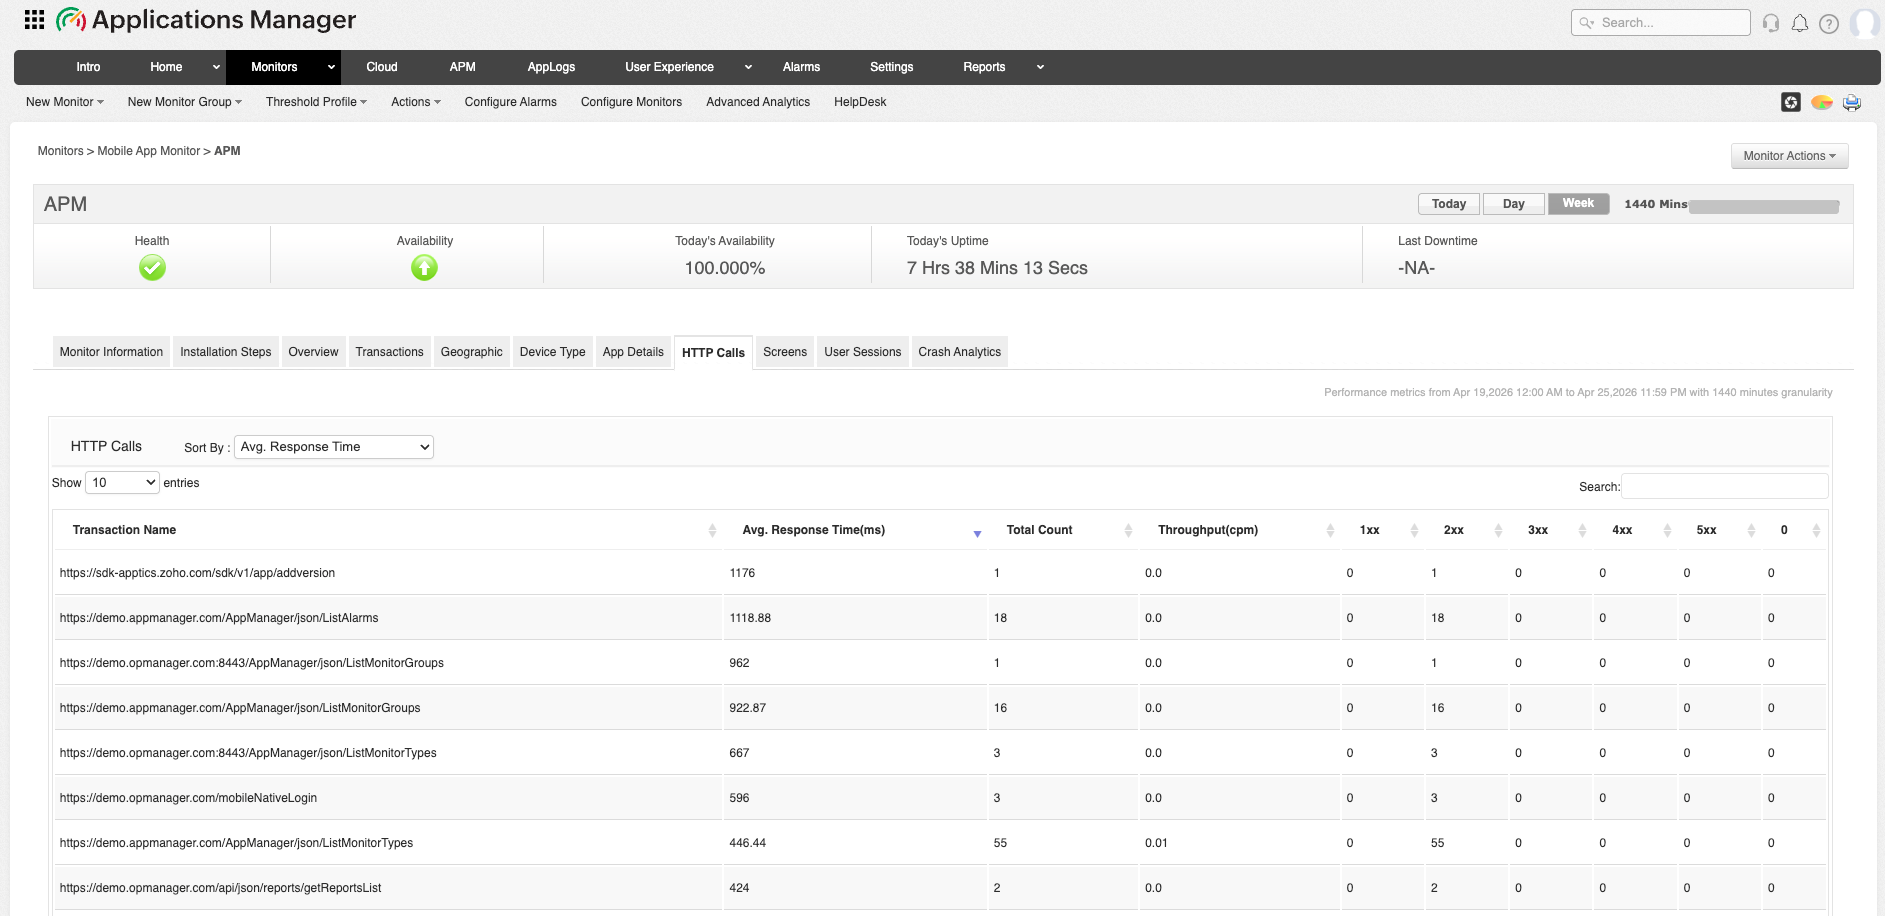Open the Sort By dropdown

(x=334, y=447)
